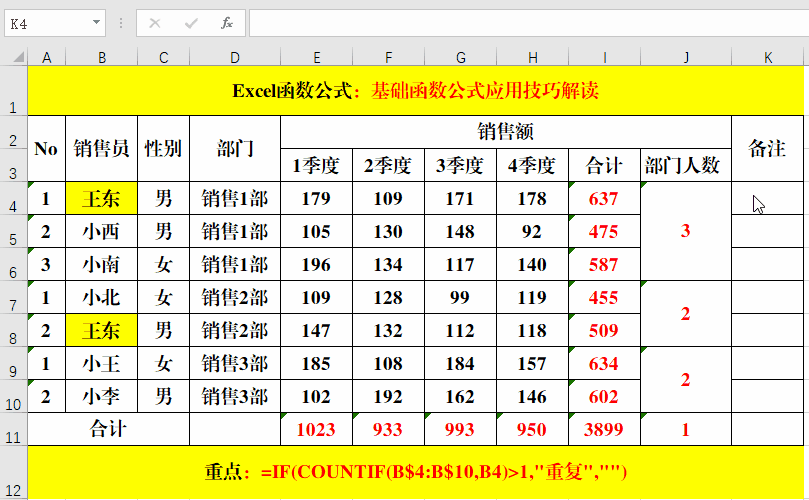Select the red total '587' cell
The image size is (809, 500).
tap(604, 264)
